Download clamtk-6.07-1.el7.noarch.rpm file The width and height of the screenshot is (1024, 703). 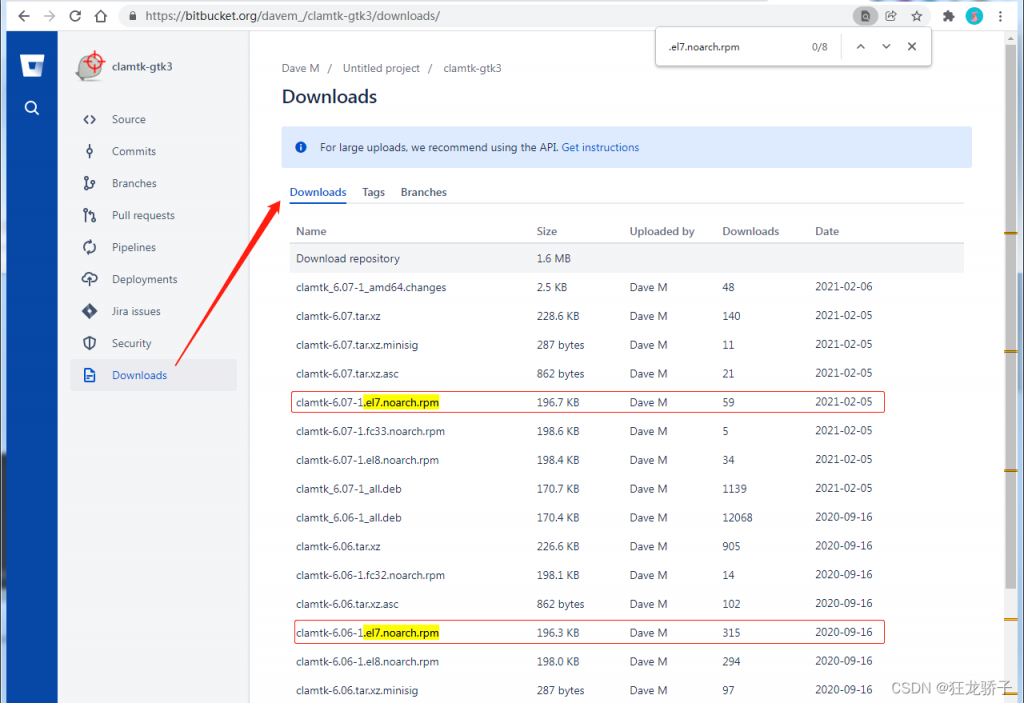point(367,403)
